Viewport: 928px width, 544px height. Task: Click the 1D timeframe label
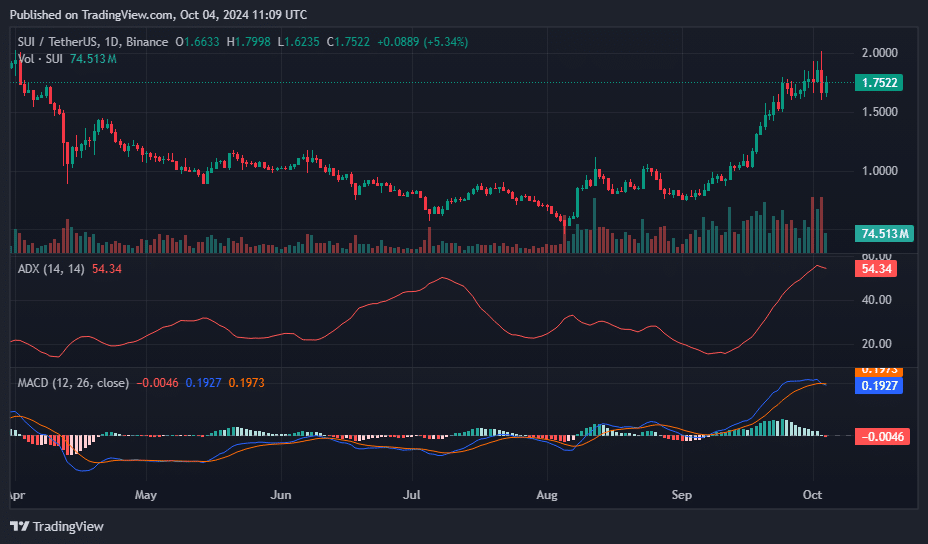[111, 42]
